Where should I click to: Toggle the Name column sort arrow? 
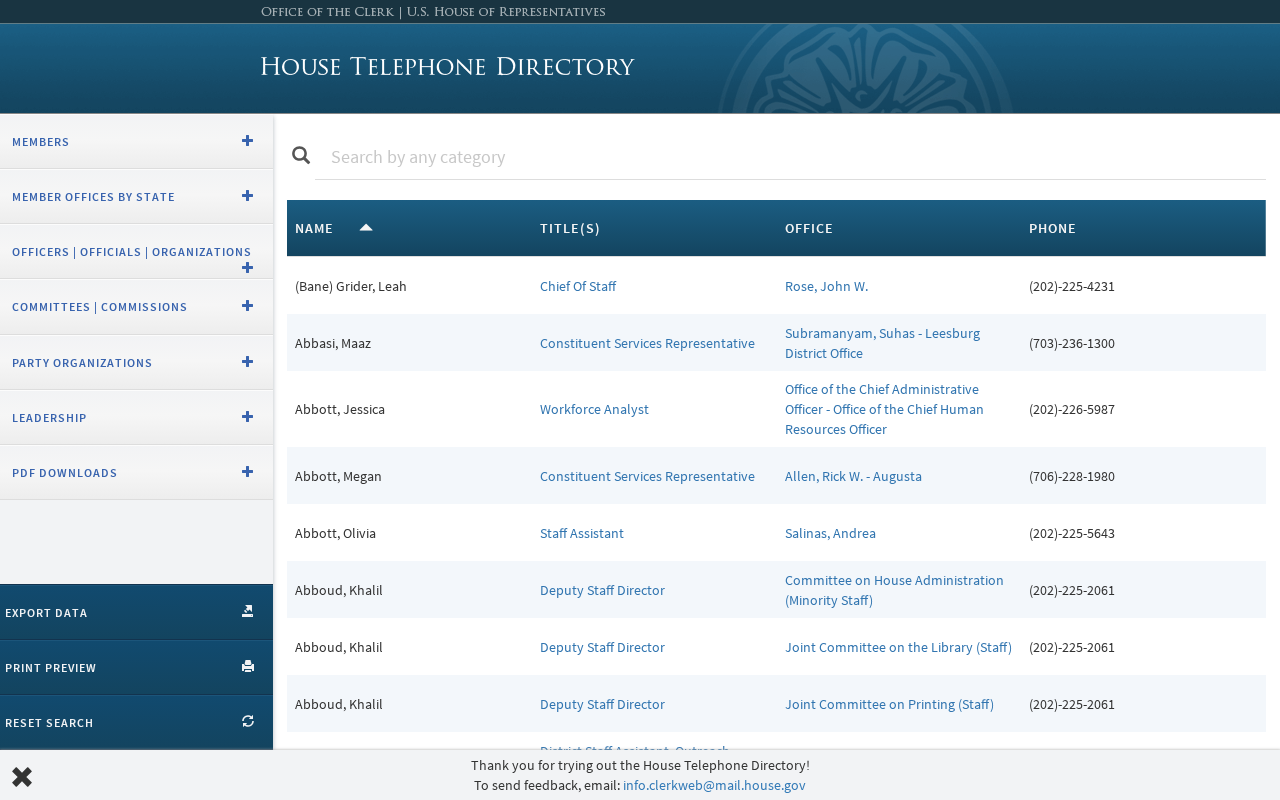coord(366,227)
